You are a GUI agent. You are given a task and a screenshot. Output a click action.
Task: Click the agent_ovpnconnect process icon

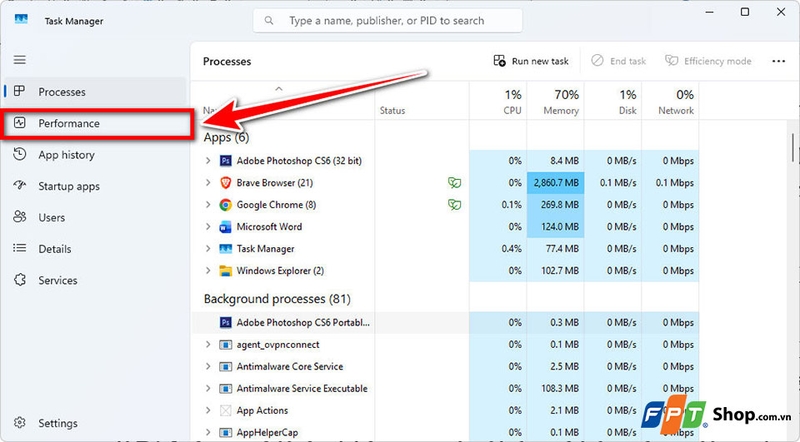[x=226, y=345]
